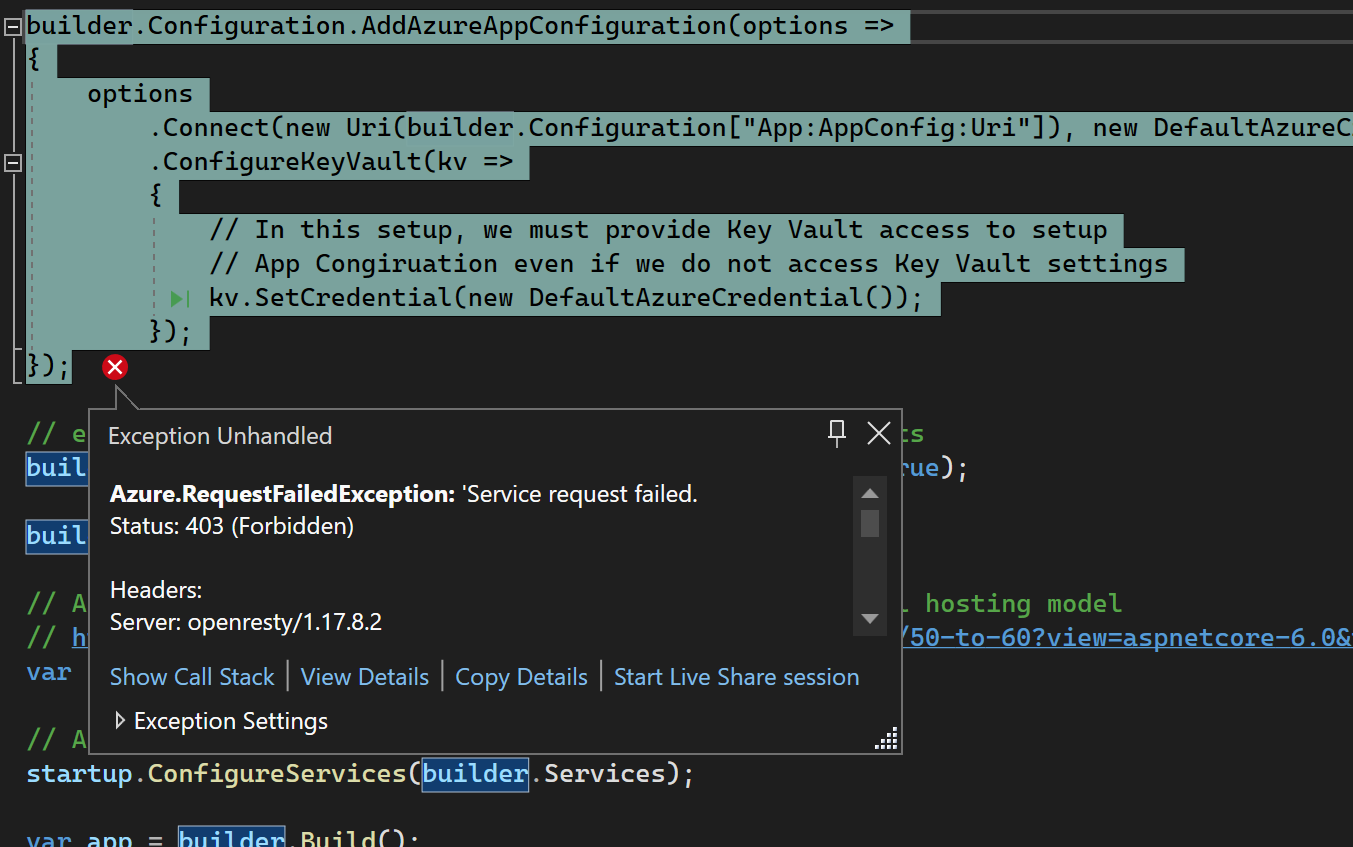Click the red Exception Unhandled error icon

coord(114,367)
